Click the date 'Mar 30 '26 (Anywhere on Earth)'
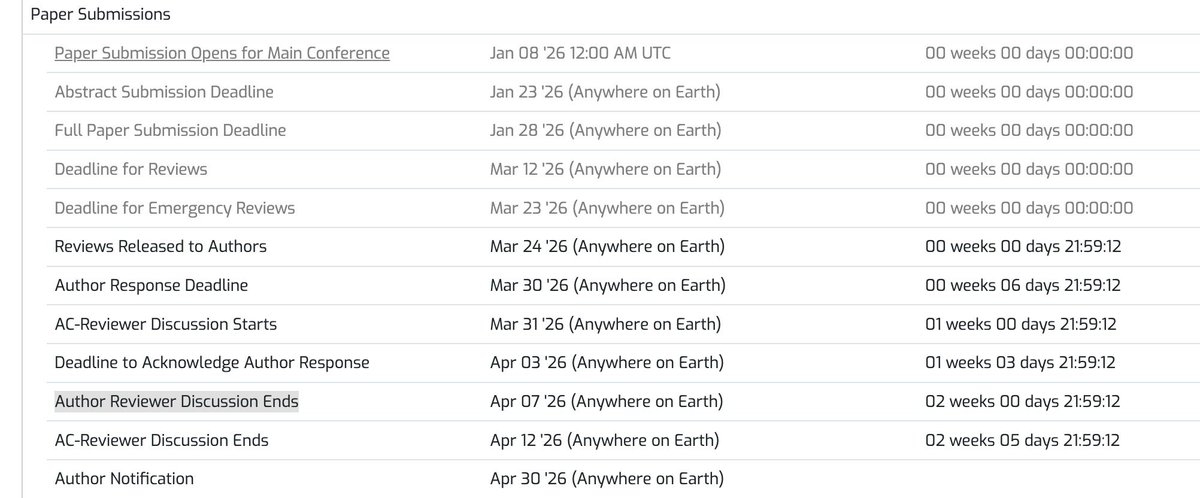The width and height of the screenshot is (1200, 498). point(608,285)
